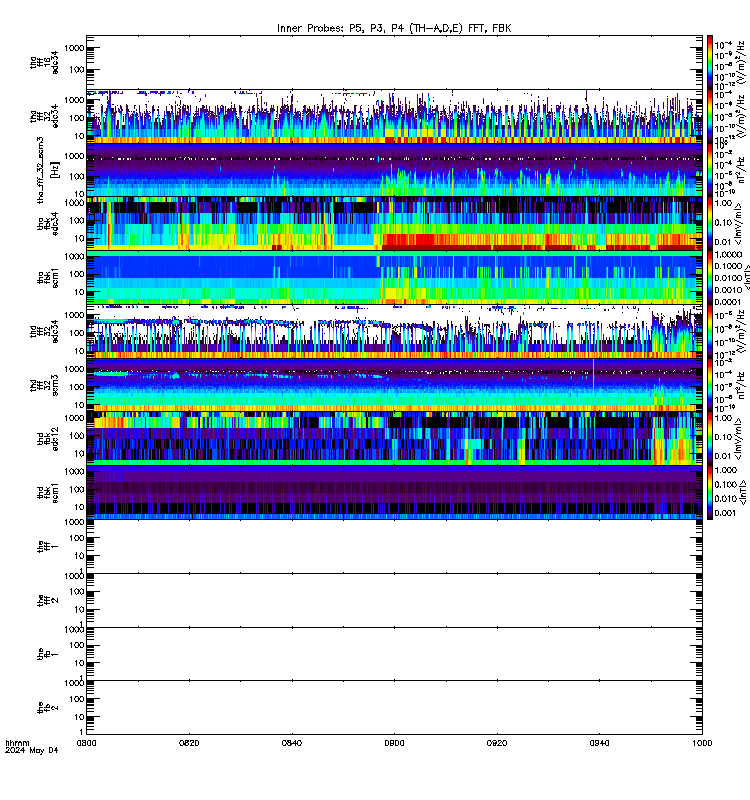Select the 'thd fff 32 edc34' panel label
Screen dimensions: 750x800
[44, 332]
